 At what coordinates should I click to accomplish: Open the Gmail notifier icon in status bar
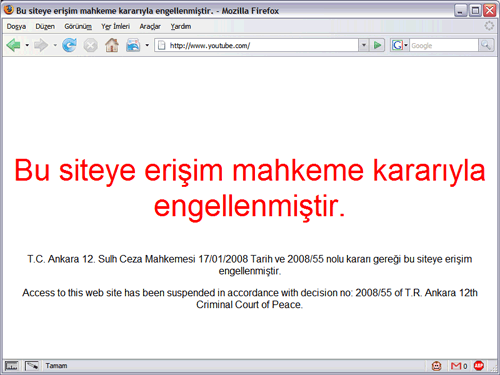pyautogui.click(x=455, y=366)
